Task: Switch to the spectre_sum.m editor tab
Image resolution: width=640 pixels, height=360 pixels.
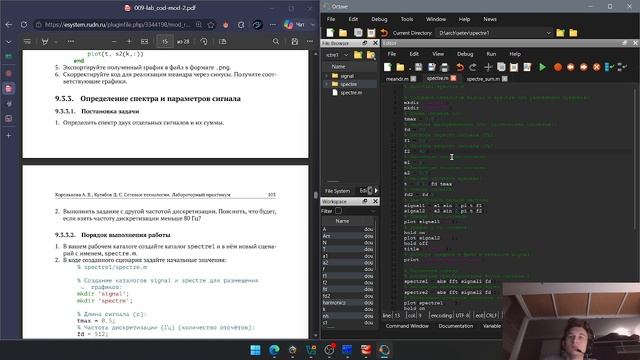Action: tap(483, 79)
